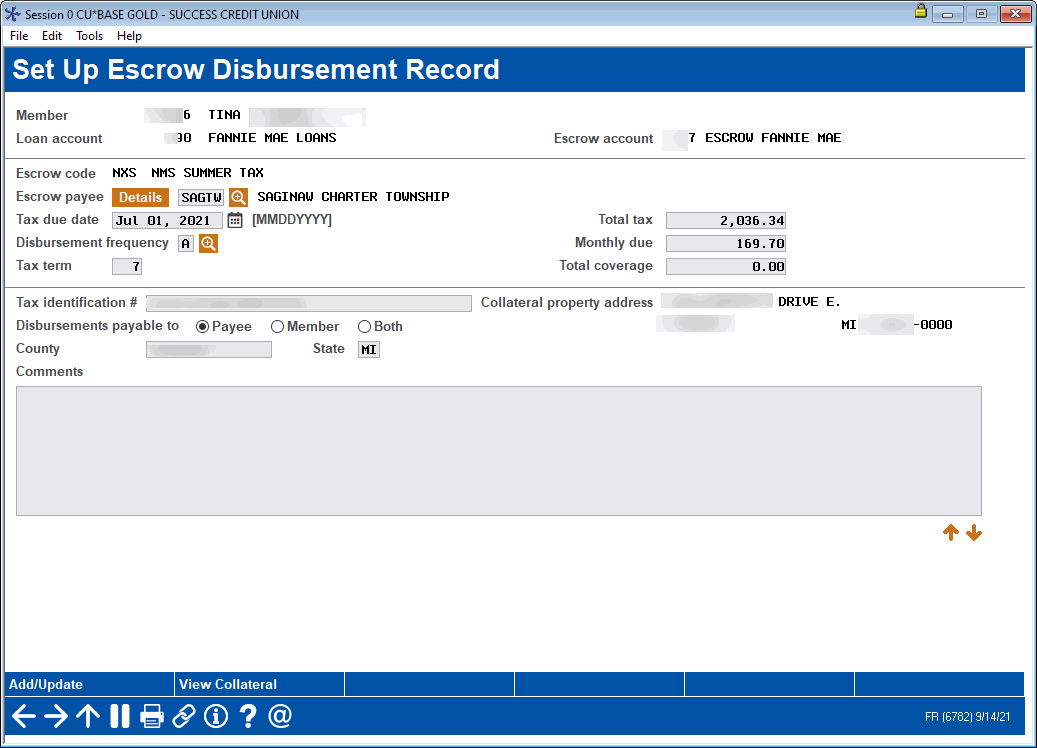Select the Member disbursement option
This screenshot has width=1037, height=748.
click(277, 326)
